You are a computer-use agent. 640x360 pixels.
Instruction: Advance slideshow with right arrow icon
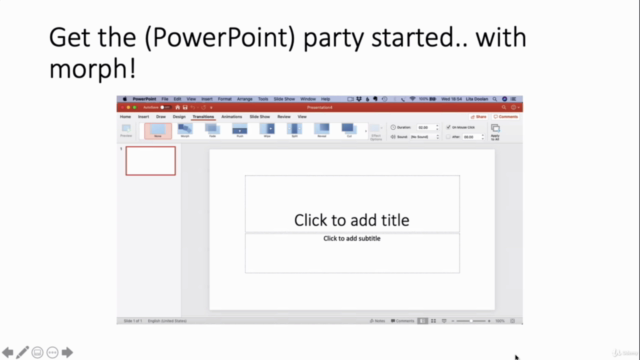click(x=67, y=352)
